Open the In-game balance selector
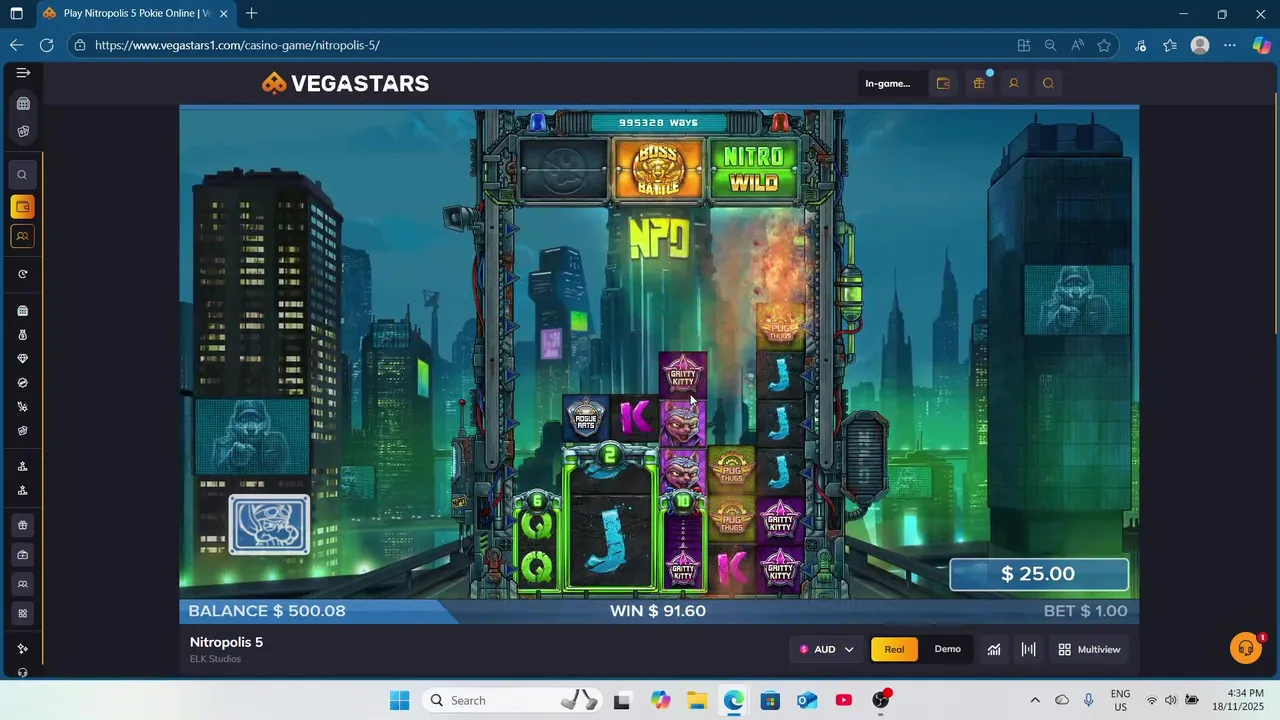1280x720 pixels. (x=888, y=84)
